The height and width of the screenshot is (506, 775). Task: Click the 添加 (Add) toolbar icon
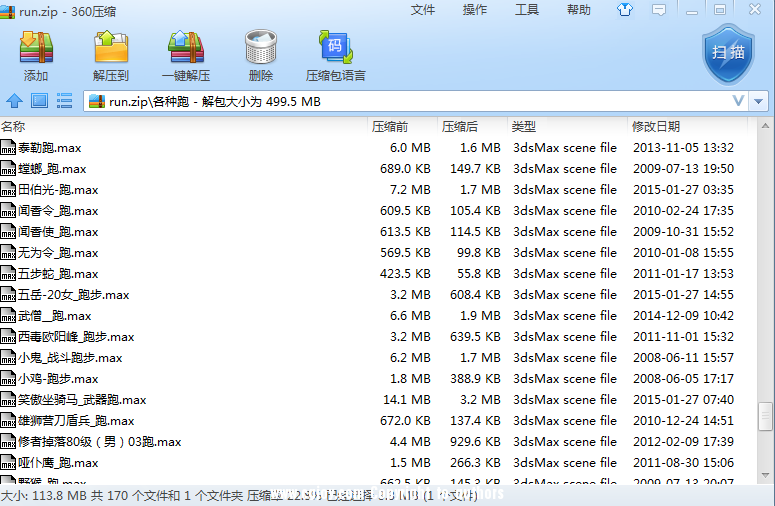coord(36,55)
